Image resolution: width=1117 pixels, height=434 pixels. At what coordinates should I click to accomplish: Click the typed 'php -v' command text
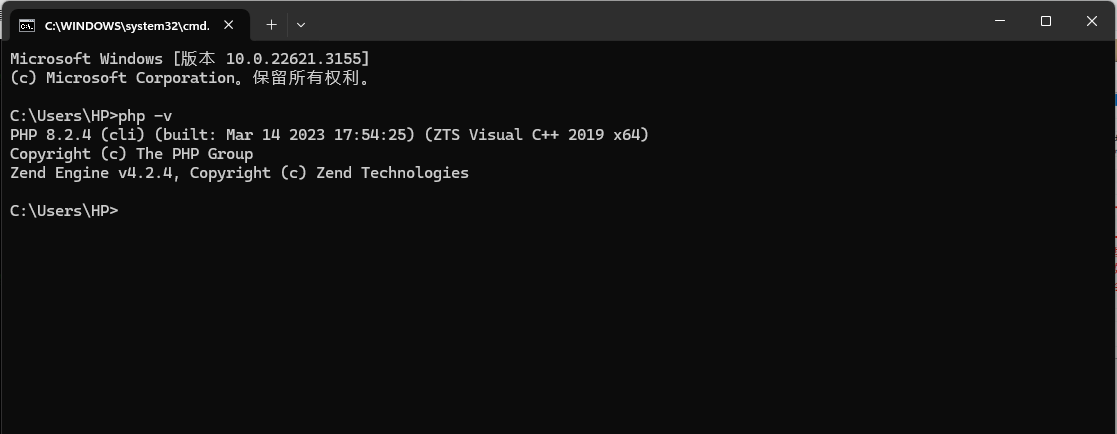pyautogui.click(x=145, y=115)
